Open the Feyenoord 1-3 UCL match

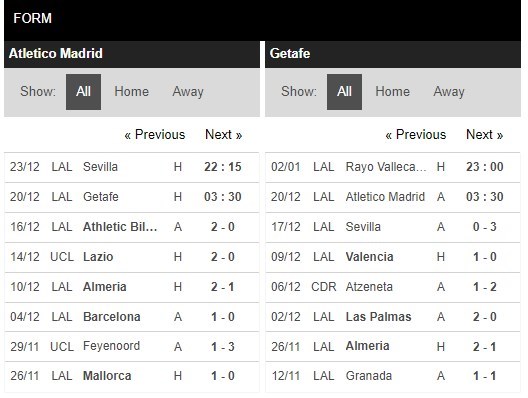pos(132,346)
